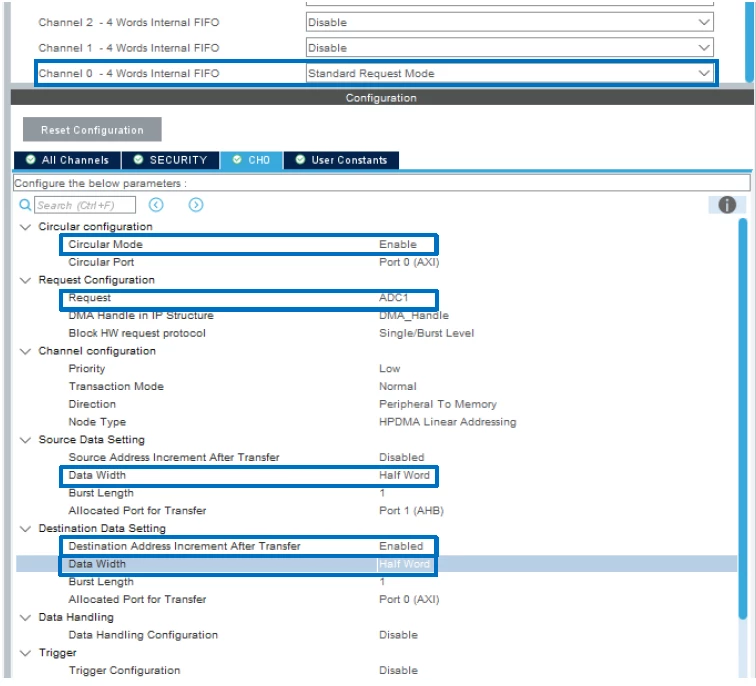This screenshot has width=756, height=686.
Task: Open Channel 2 mode dropdown
Action: [x=510, y=22]
